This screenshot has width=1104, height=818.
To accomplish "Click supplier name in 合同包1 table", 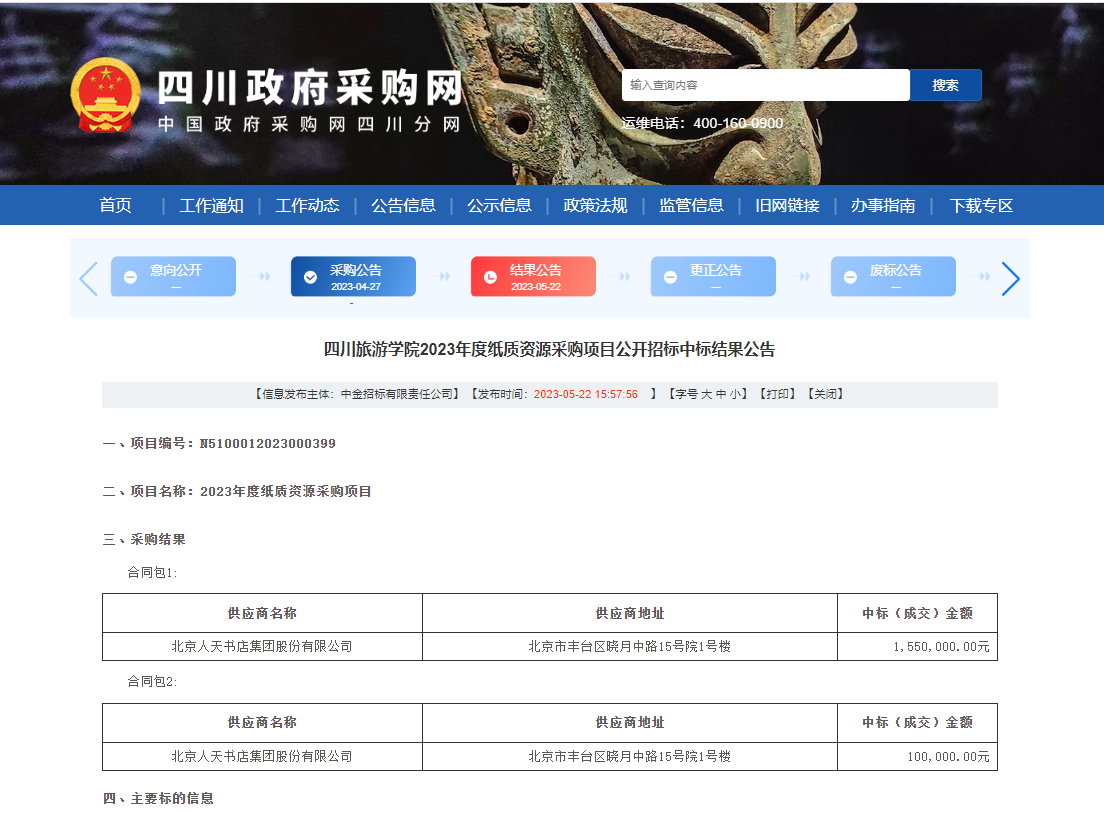I will point(262,646).
